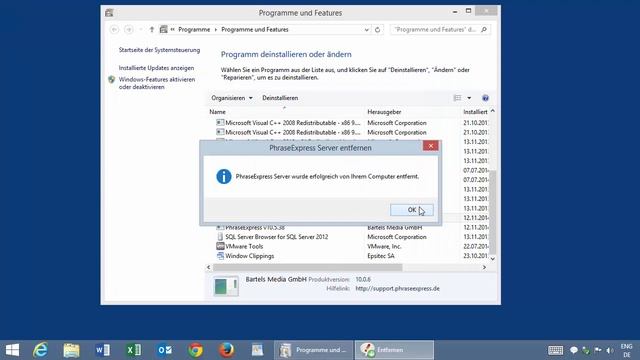Open the volume speaker tray icon
Screen dimensions: 640x360
[610, 350]
